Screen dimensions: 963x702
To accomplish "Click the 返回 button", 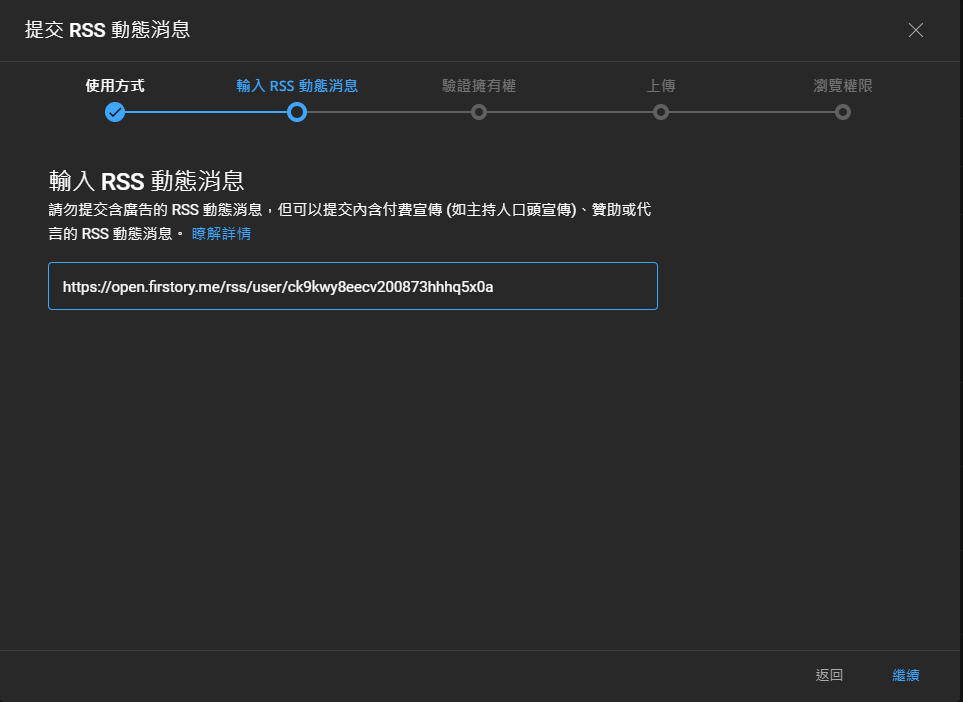I will (x=829, y=675).
